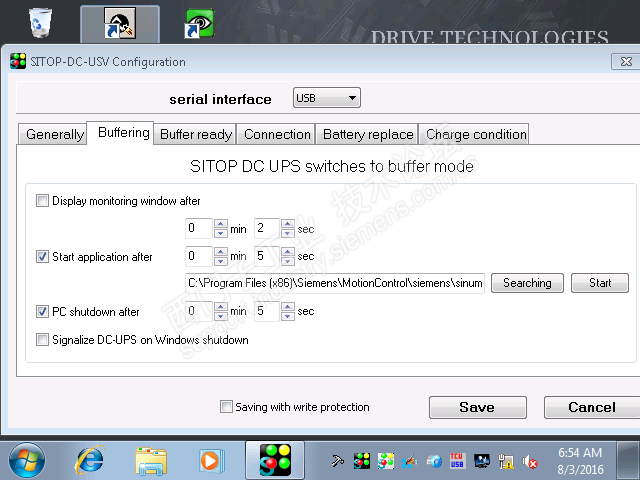Decrease monitoring window seconds spinner down

click(x=288, y=233)
